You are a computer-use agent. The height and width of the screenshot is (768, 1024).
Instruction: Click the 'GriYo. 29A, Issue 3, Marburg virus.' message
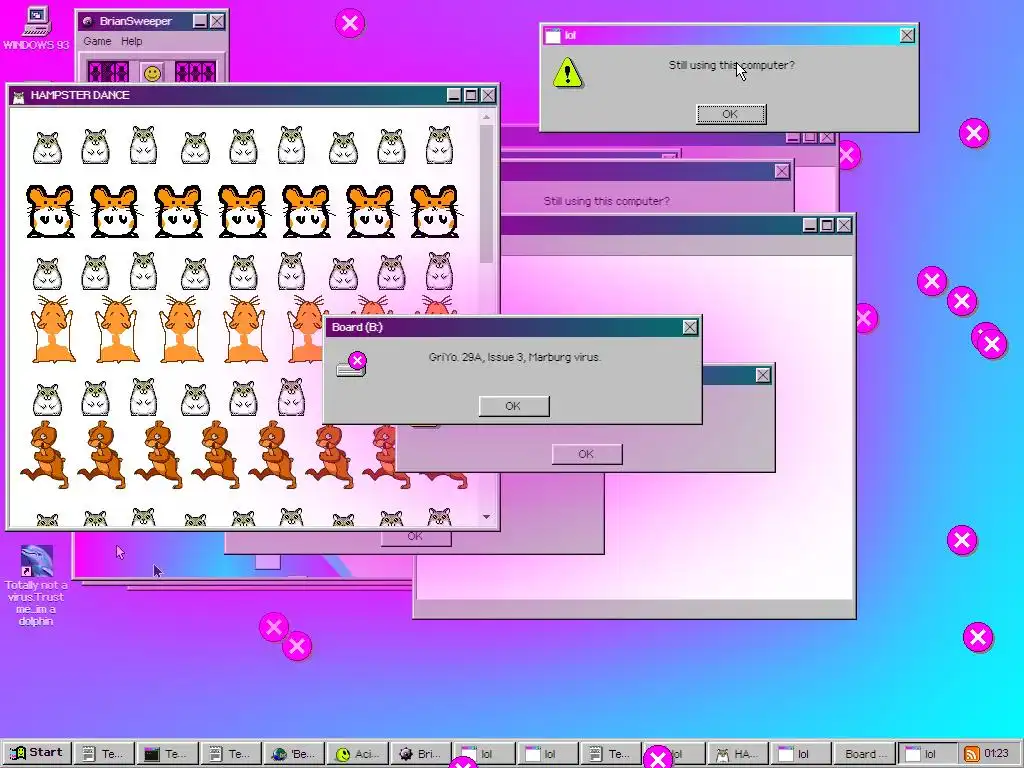pyautogui.click(x=515, y=357)
